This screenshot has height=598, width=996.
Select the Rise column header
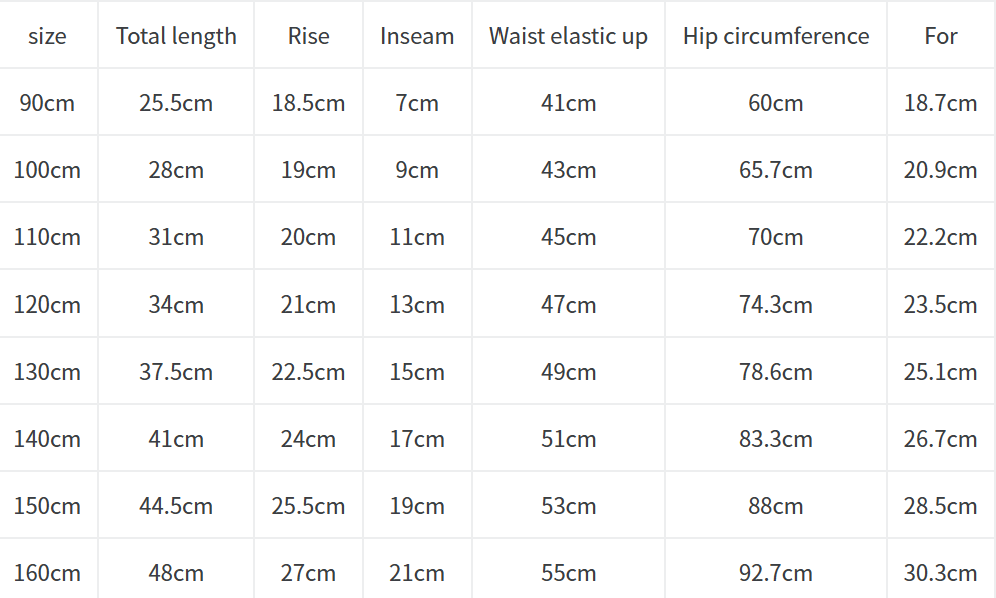(308, 36)
